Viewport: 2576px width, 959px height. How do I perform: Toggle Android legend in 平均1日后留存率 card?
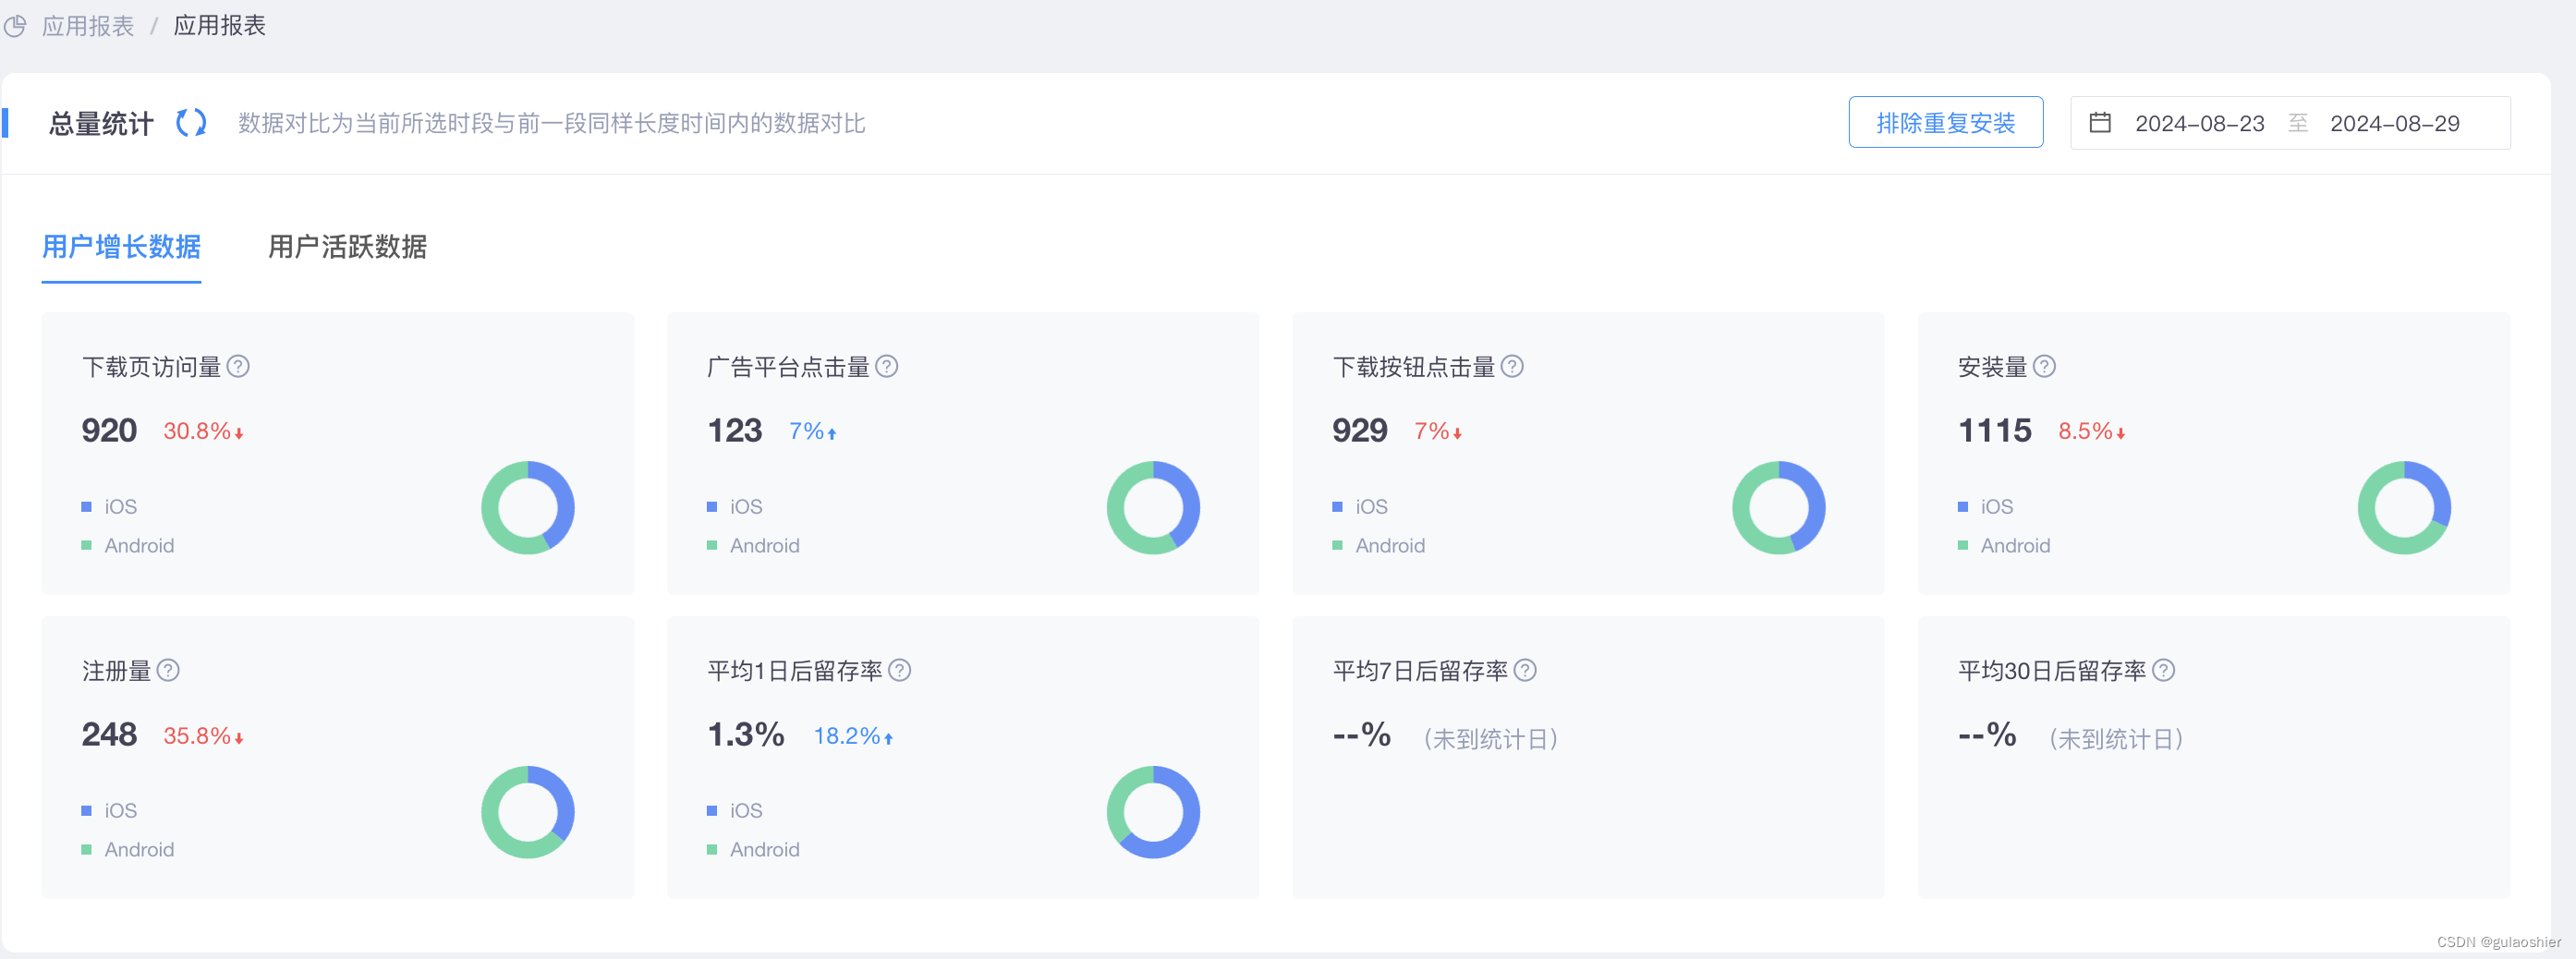pos(753,850)
